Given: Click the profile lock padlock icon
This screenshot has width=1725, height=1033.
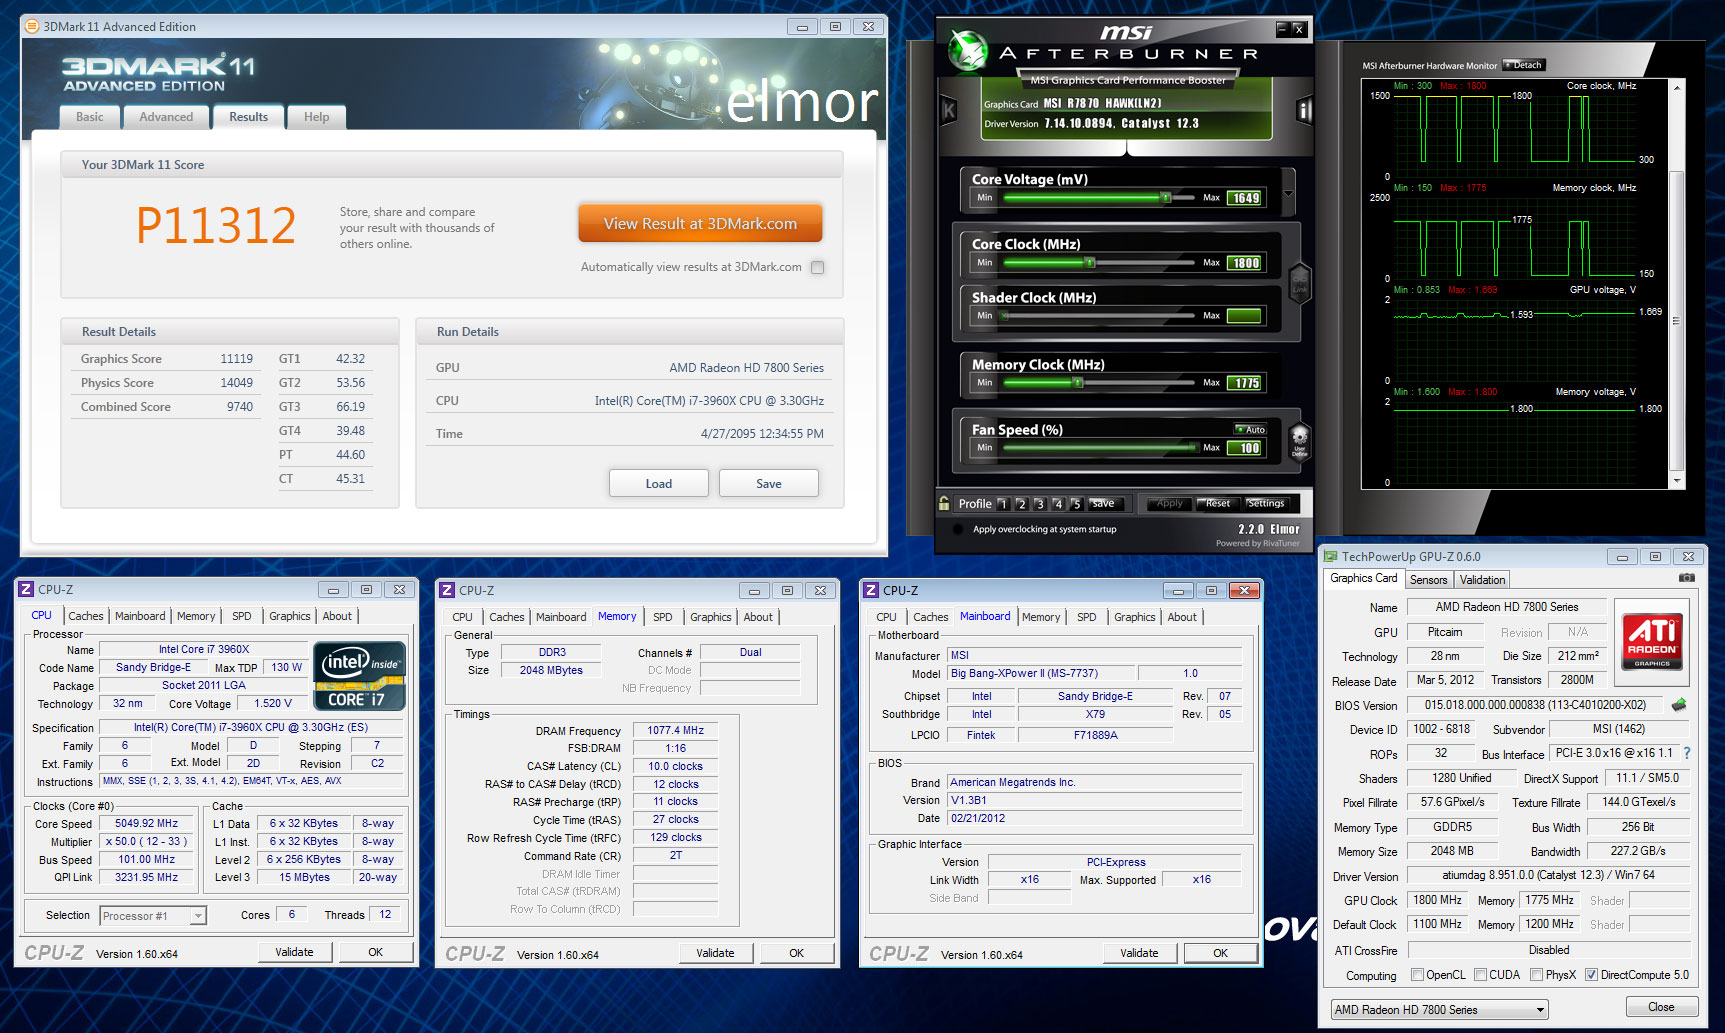Looking at the screenshot, I should point(944,503).
